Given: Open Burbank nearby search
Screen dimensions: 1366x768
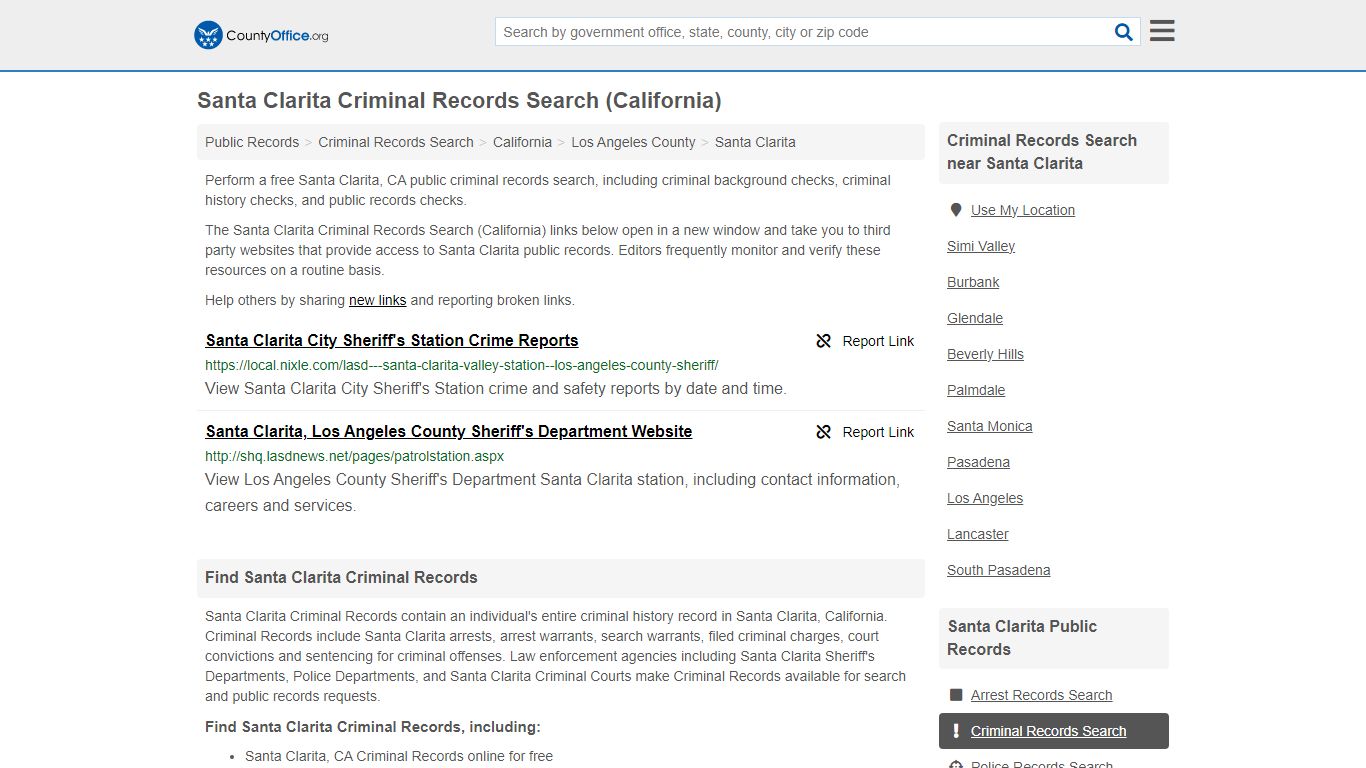Looking at the screenshot, I should point(973,282).
